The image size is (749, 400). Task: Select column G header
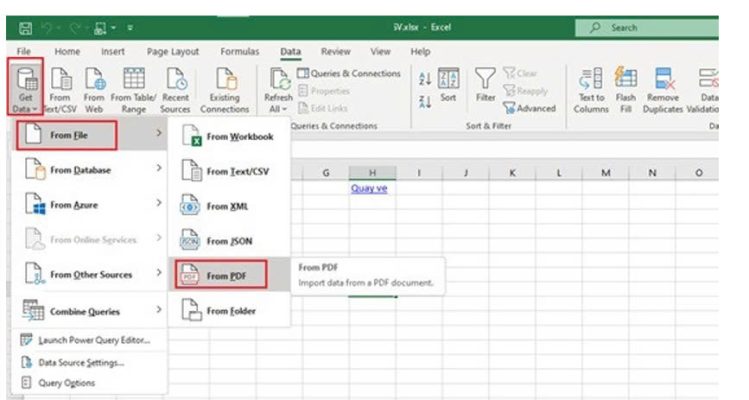(326, 173)
